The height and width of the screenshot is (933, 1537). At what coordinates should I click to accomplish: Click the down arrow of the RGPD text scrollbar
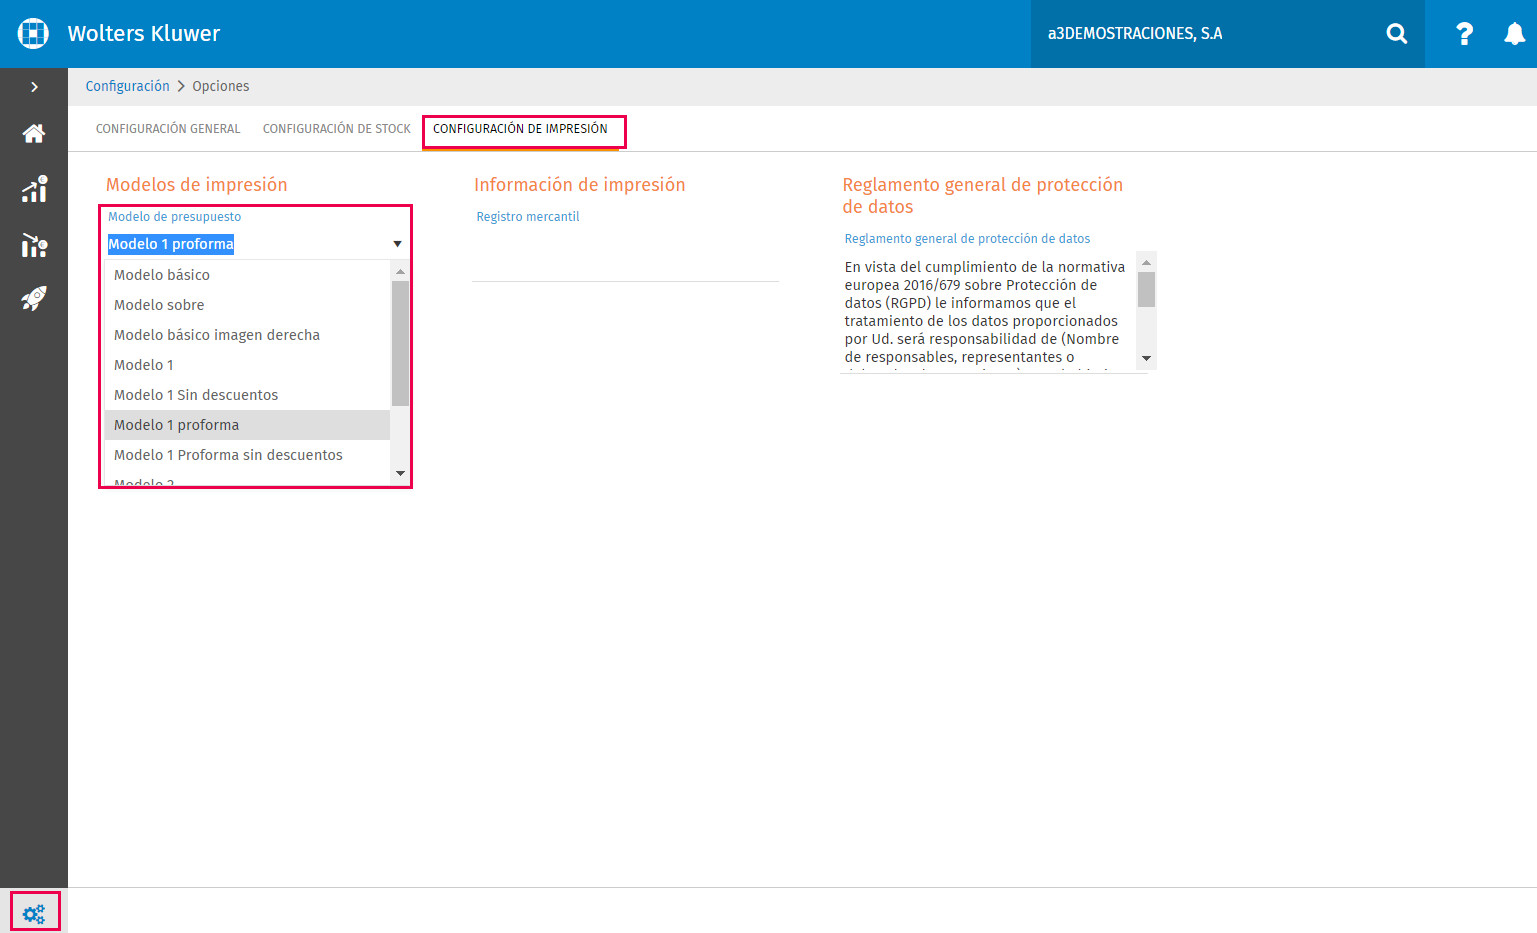click(1147, 359)
